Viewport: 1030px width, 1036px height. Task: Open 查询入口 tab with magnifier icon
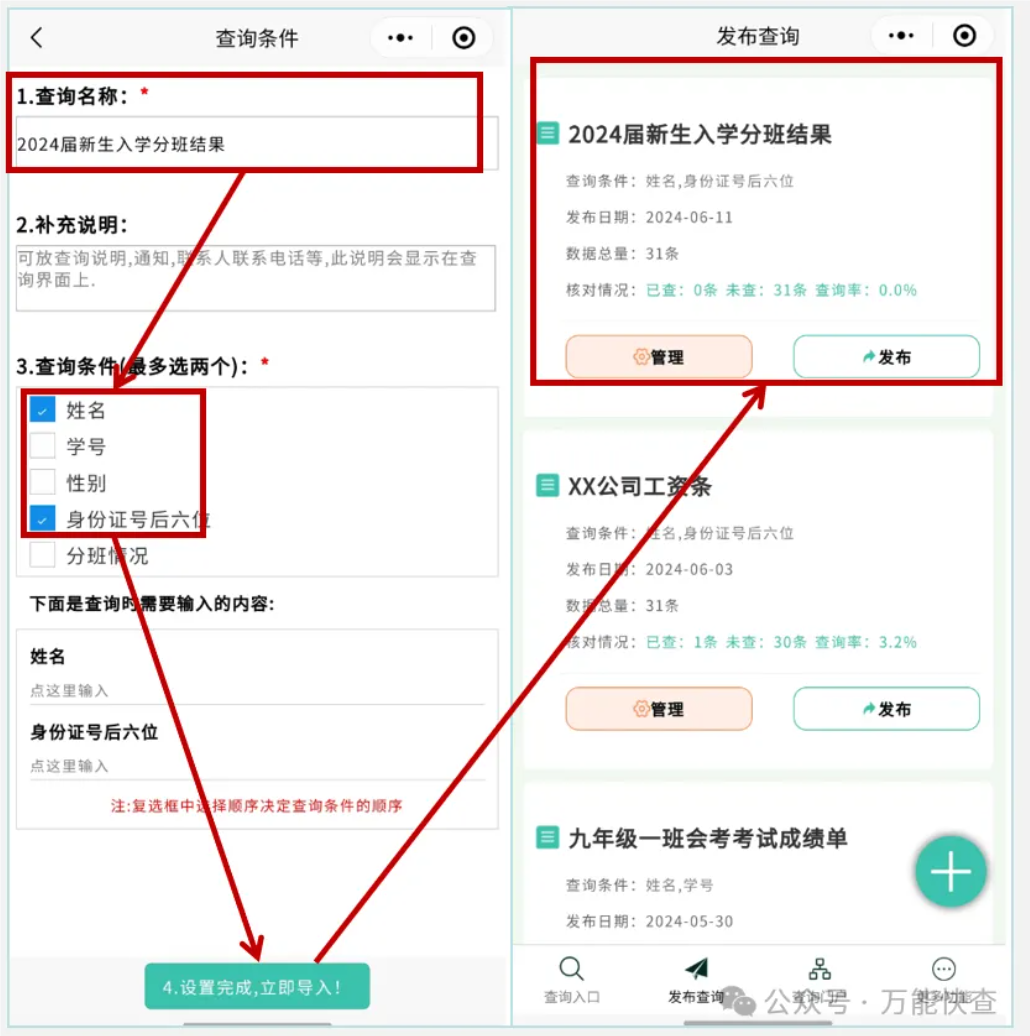(x=571, y=980)
